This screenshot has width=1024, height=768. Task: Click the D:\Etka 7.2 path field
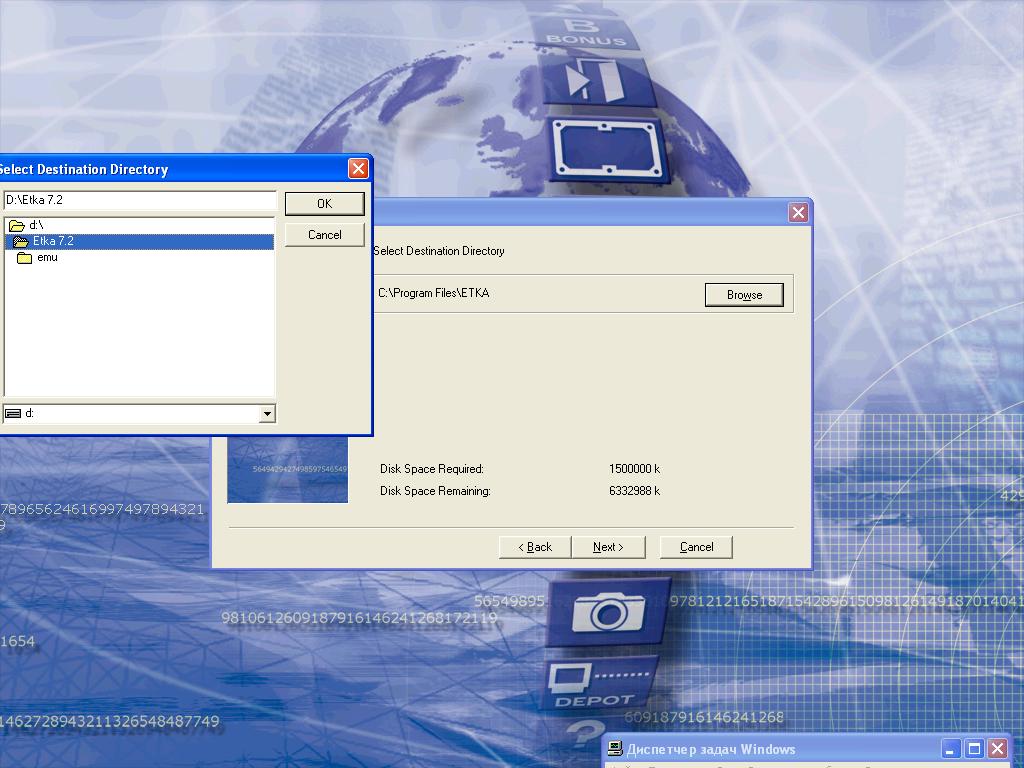[140, 200]
